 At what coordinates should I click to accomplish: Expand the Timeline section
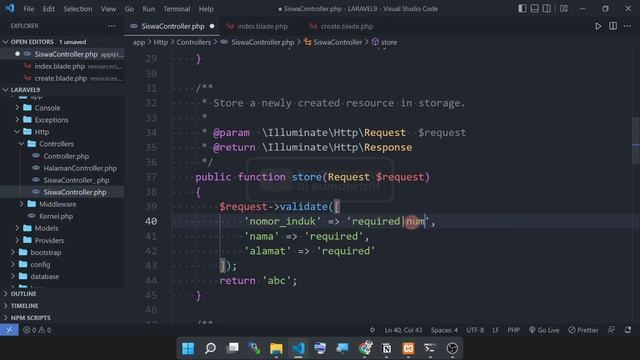[x=62, y=305]
